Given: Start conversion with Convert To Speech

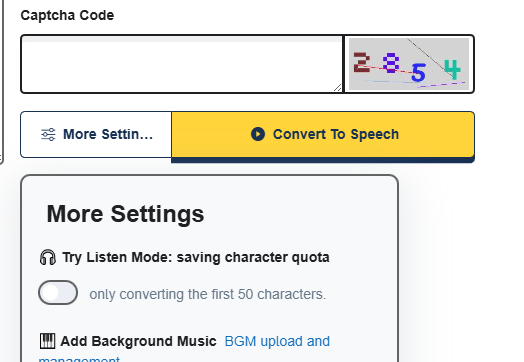Looking at the screenshot, I should coord(323,134).
